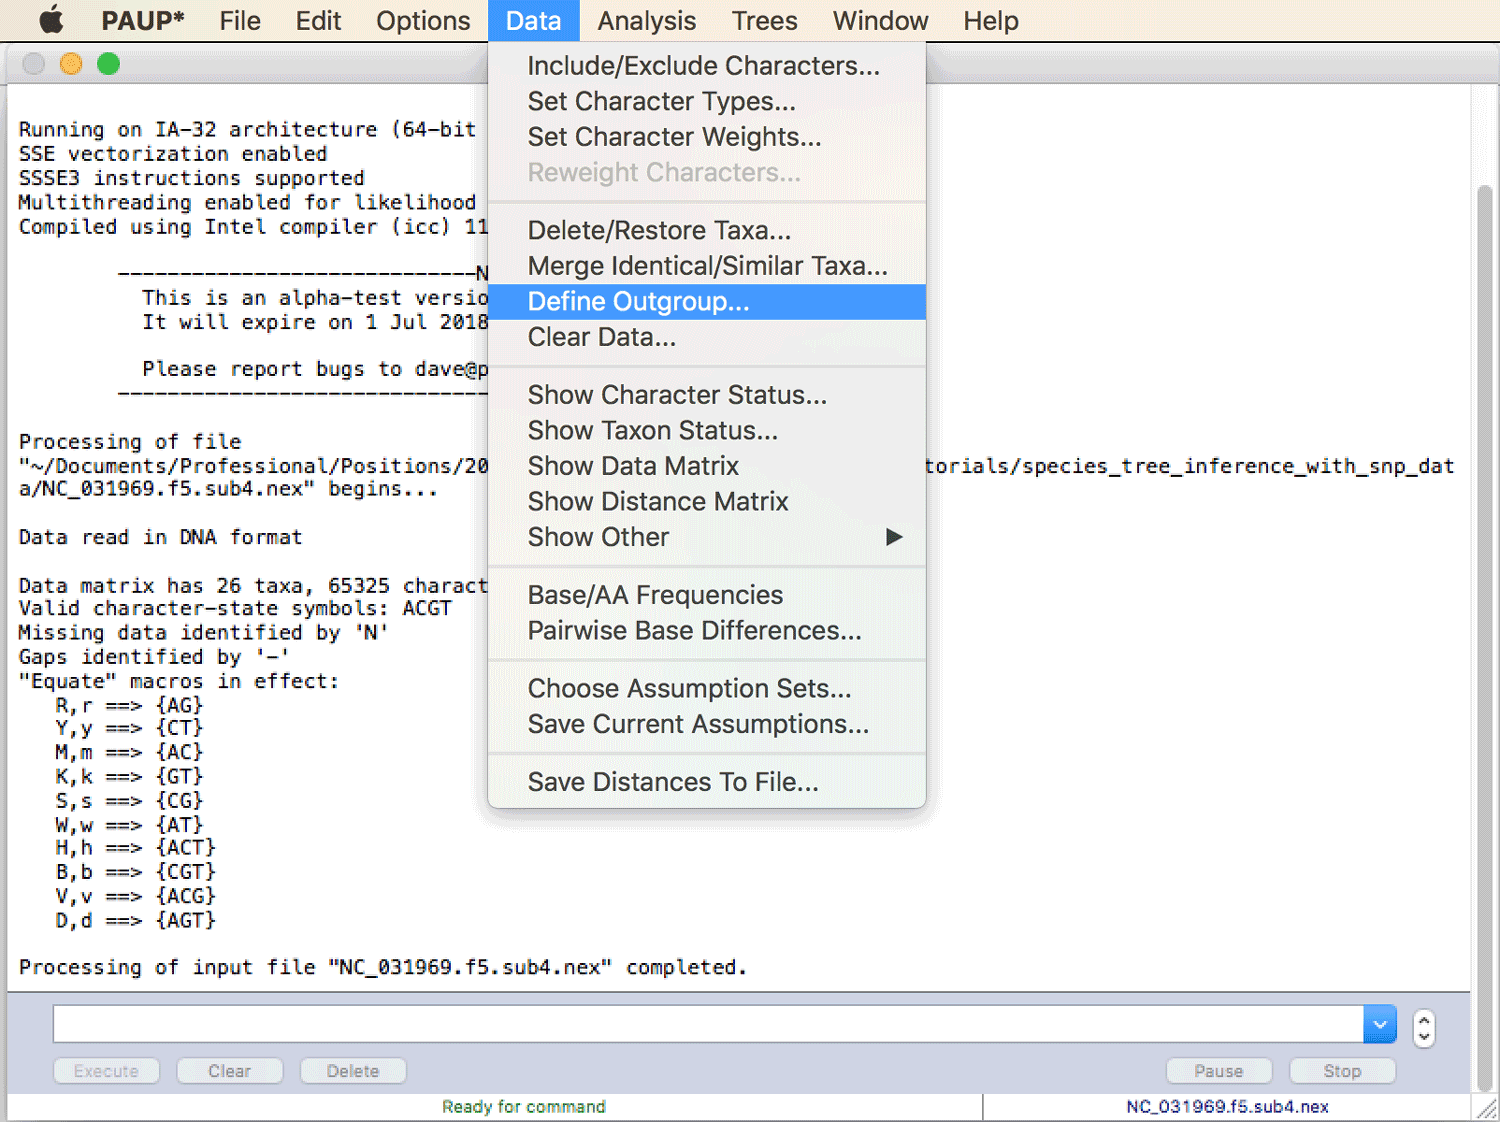Open the Options menu

[x=423, y=20]
